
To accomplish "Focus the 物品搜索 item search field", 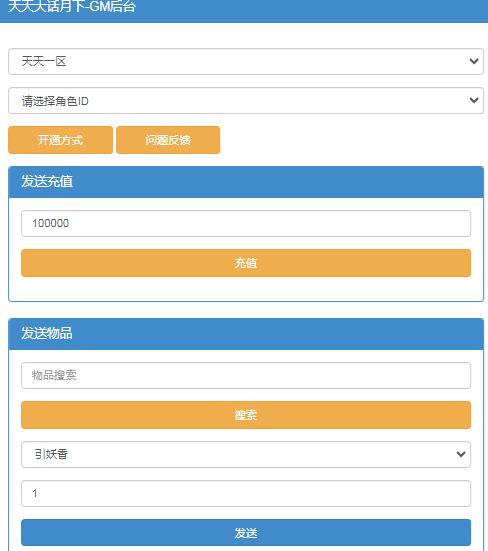I will pos(246,375).
